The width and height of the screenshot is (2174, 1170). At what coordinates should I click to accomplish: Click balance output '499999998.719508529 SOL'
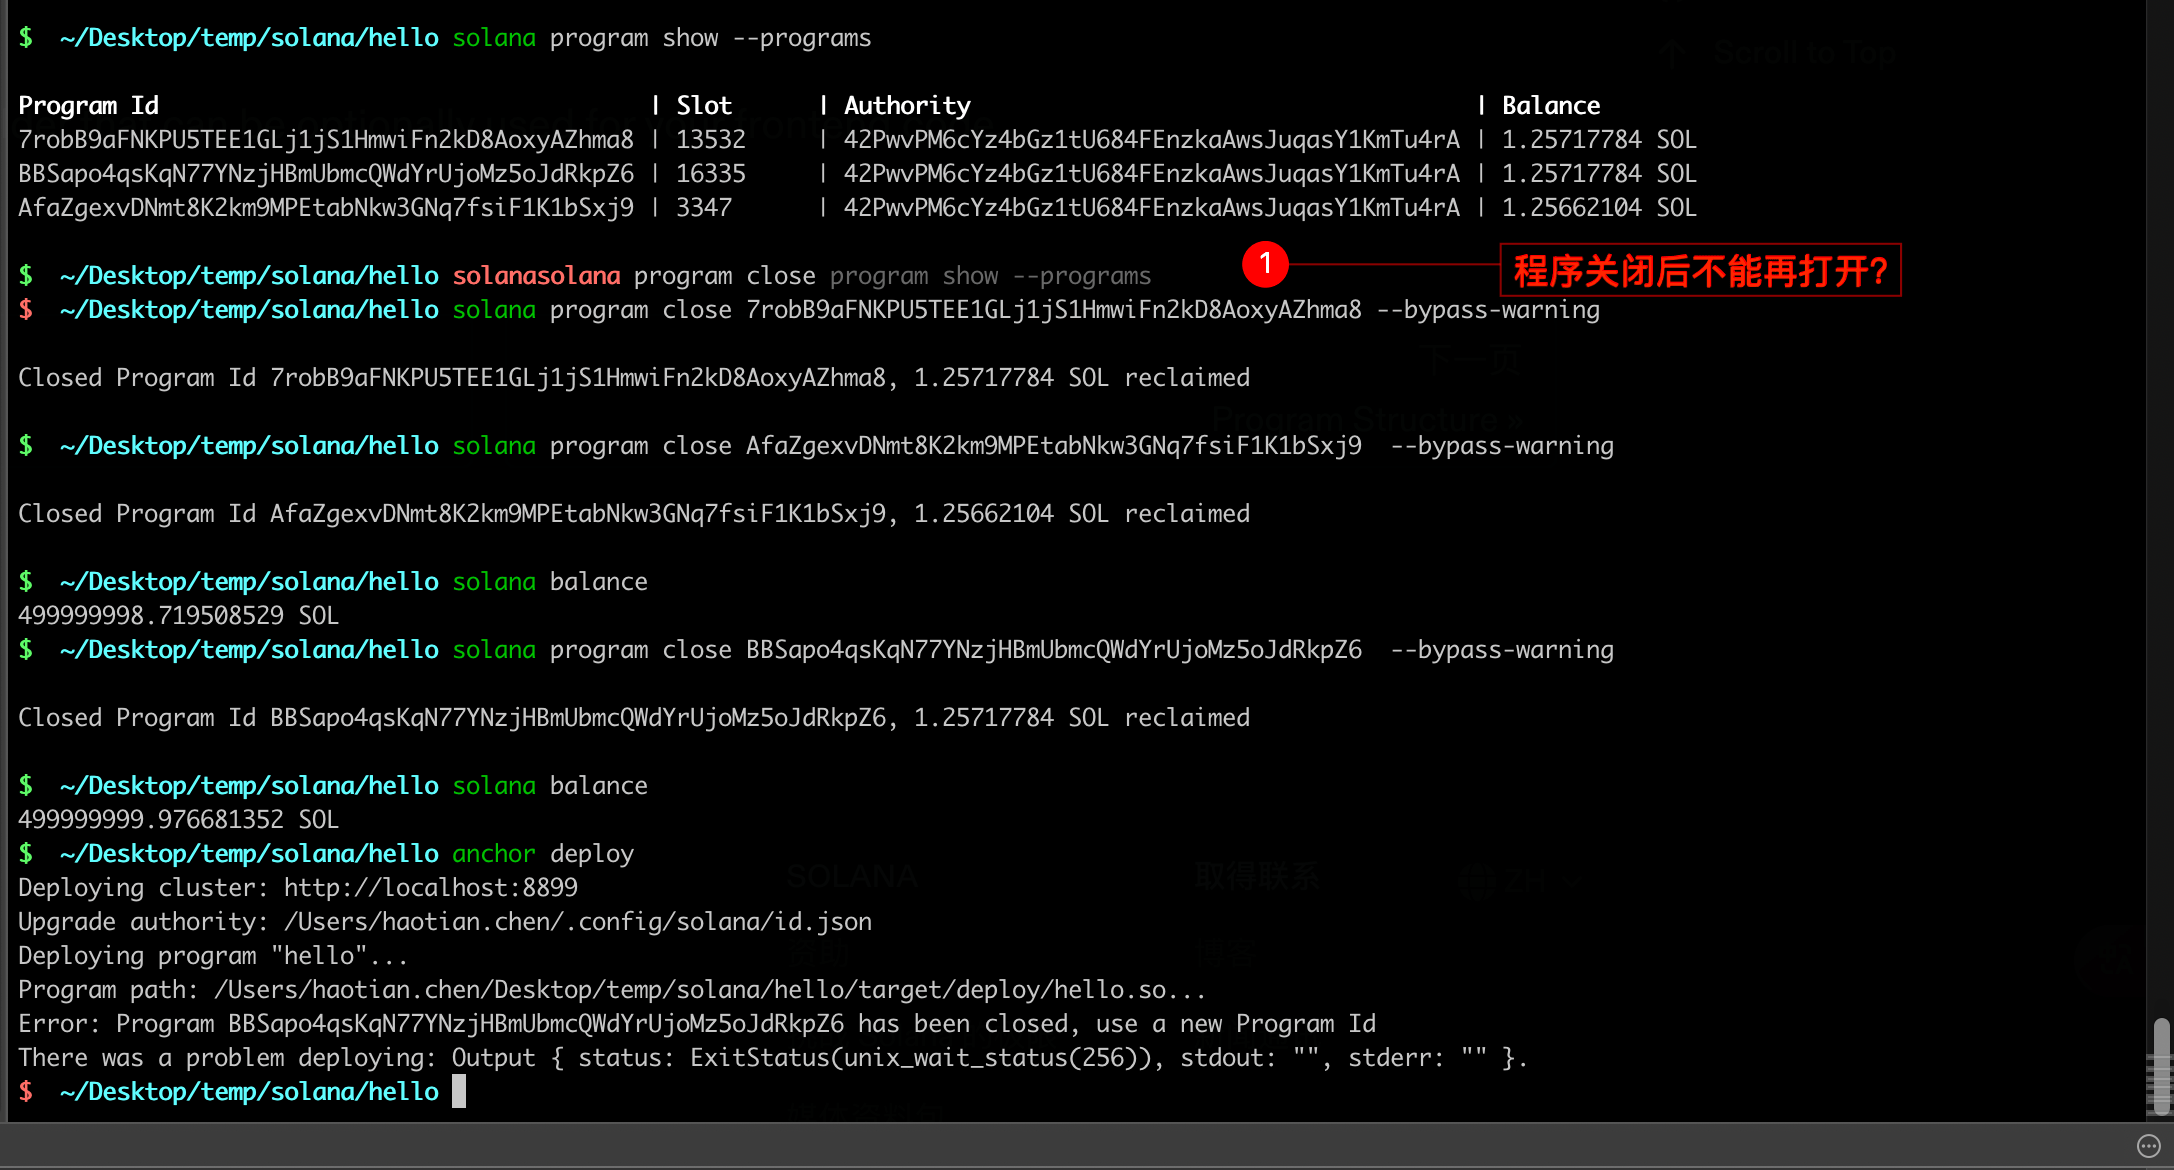178,616
